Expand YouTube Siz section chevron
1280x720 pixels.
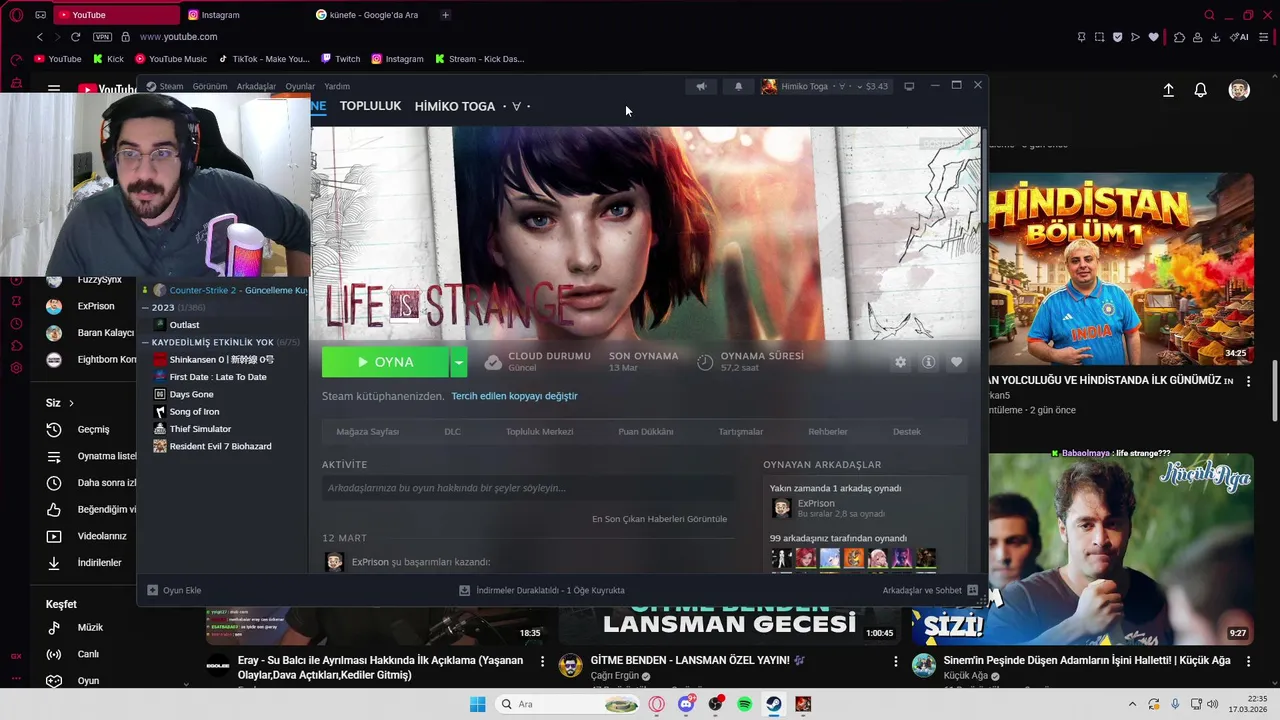tap(71, 403)
